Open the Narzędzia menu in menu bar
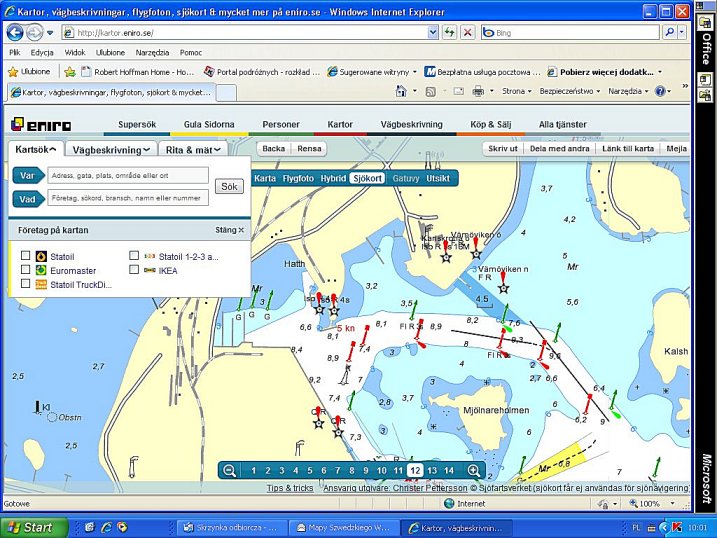717x538 pixels. 153,52
